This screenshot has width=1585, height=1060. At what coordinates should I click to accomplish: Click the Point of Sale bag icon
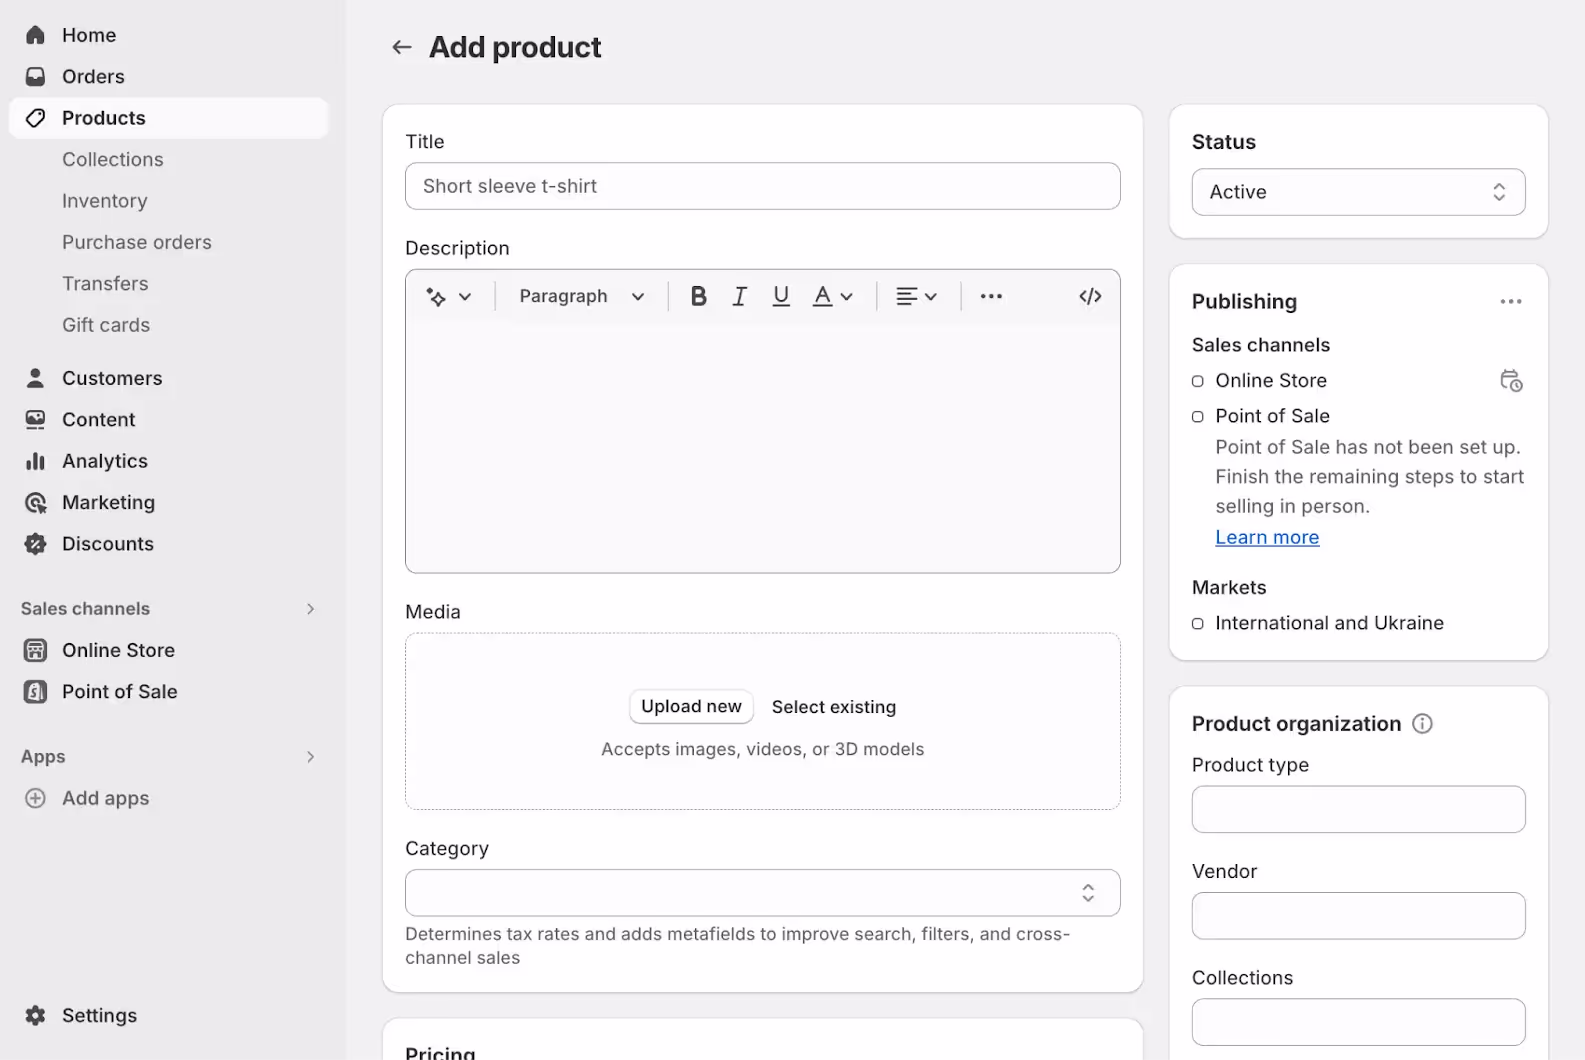[x=35, y=692]
